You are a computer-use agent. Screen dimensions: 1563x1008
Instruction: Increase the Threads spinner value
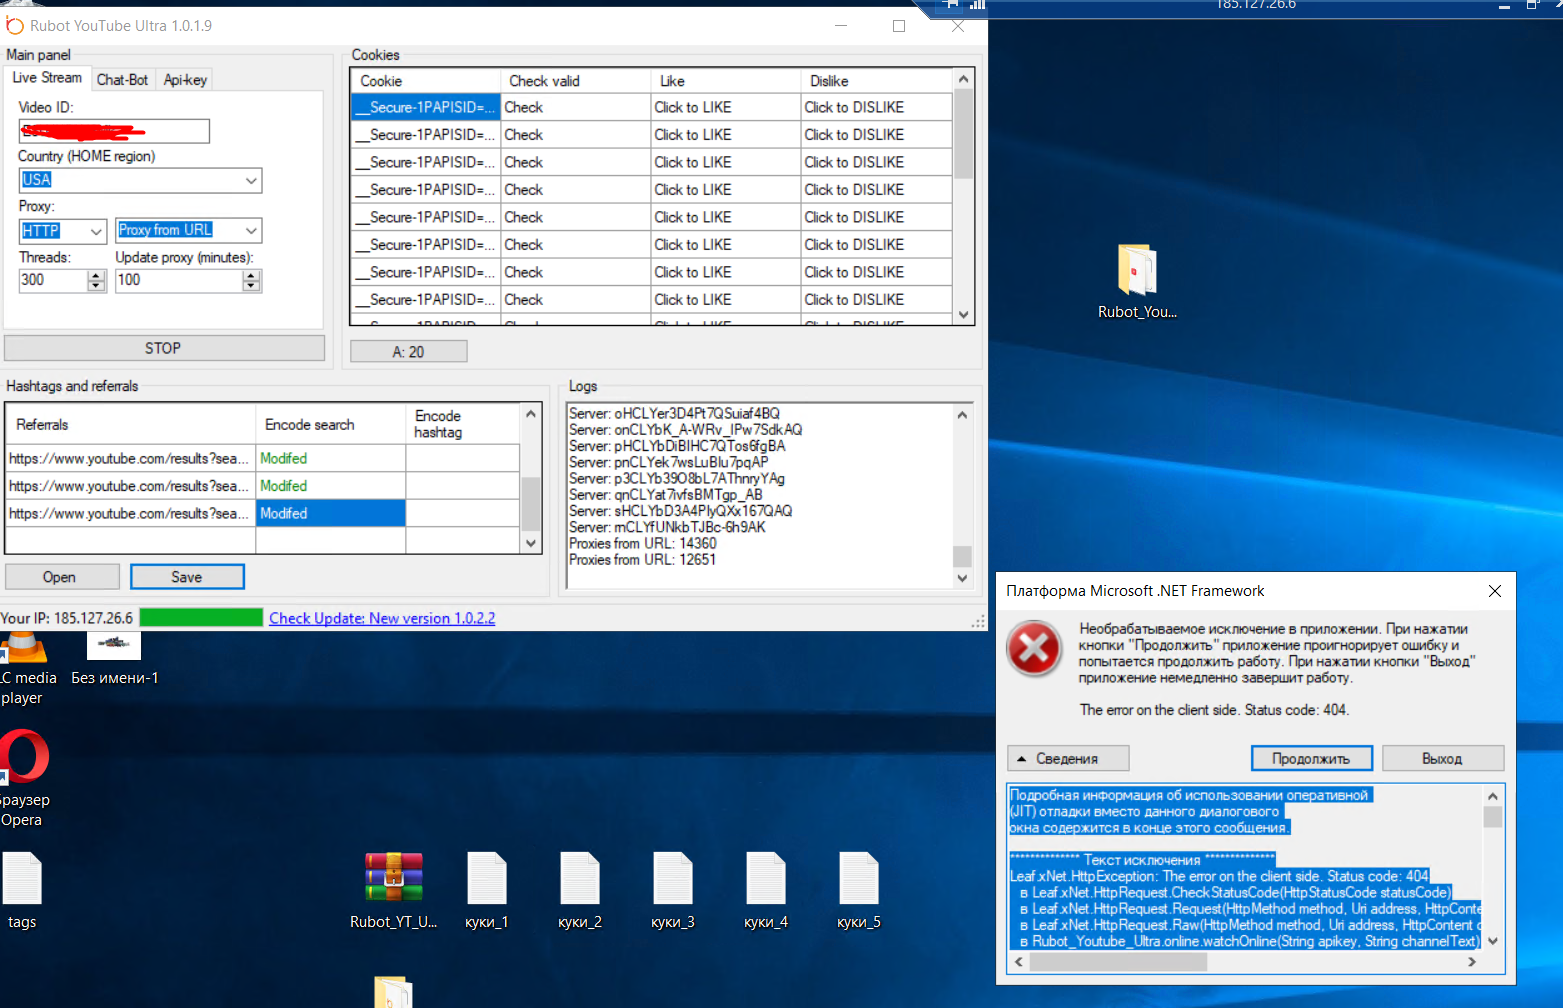(96, 275)
